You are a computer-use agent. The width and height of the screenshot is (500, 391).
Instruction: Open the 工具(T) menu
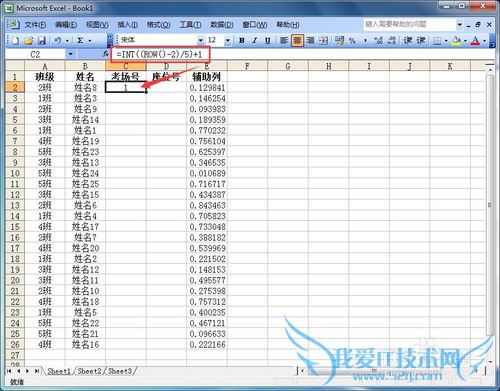pyautogui.click(x=190, y=25)
